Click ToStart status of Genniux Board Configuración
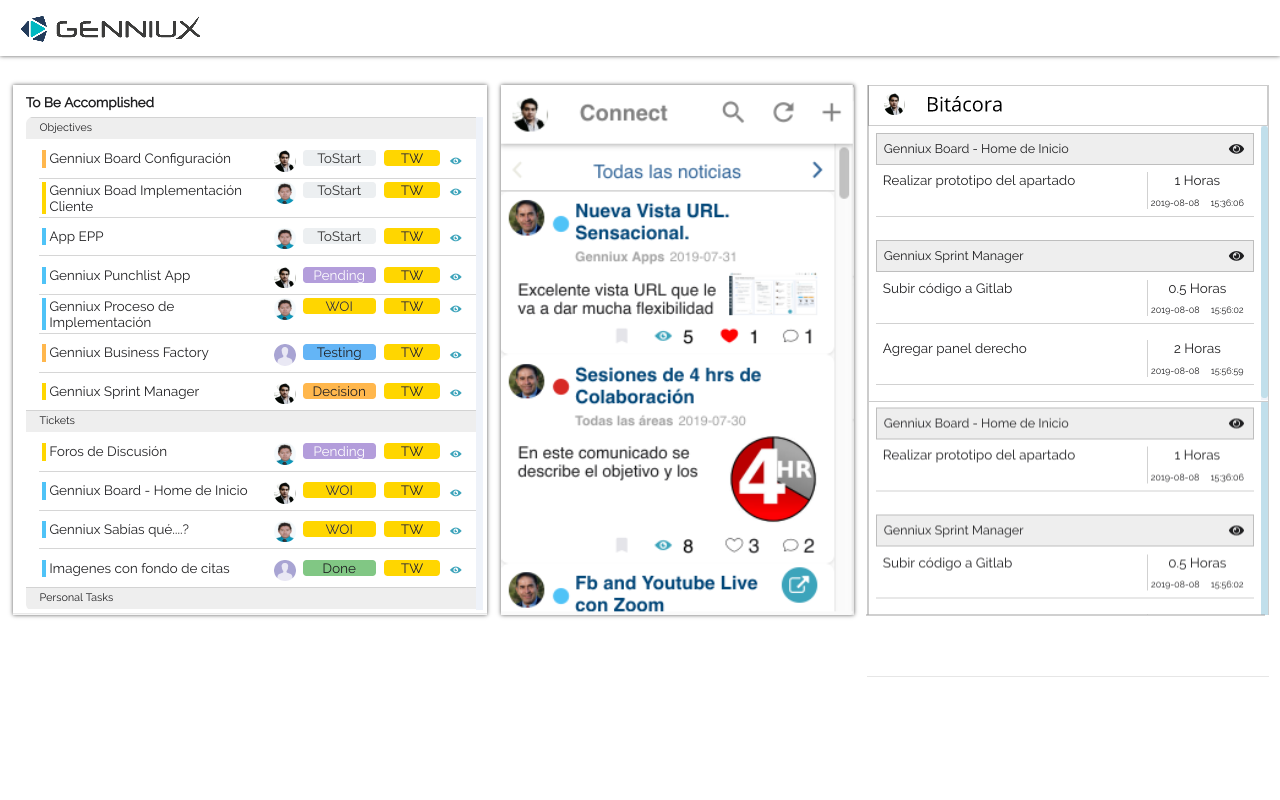Viewport: 1280px width, 800px height. [339, 158]
